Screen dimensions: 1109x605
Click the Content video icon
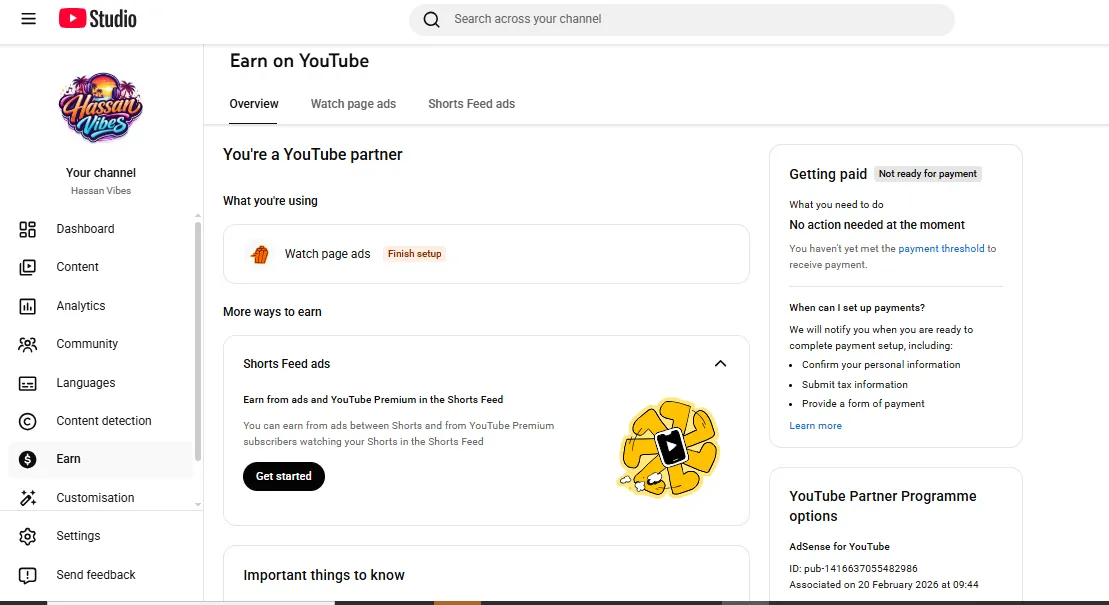pyautogui.click(x=28, y=267)
